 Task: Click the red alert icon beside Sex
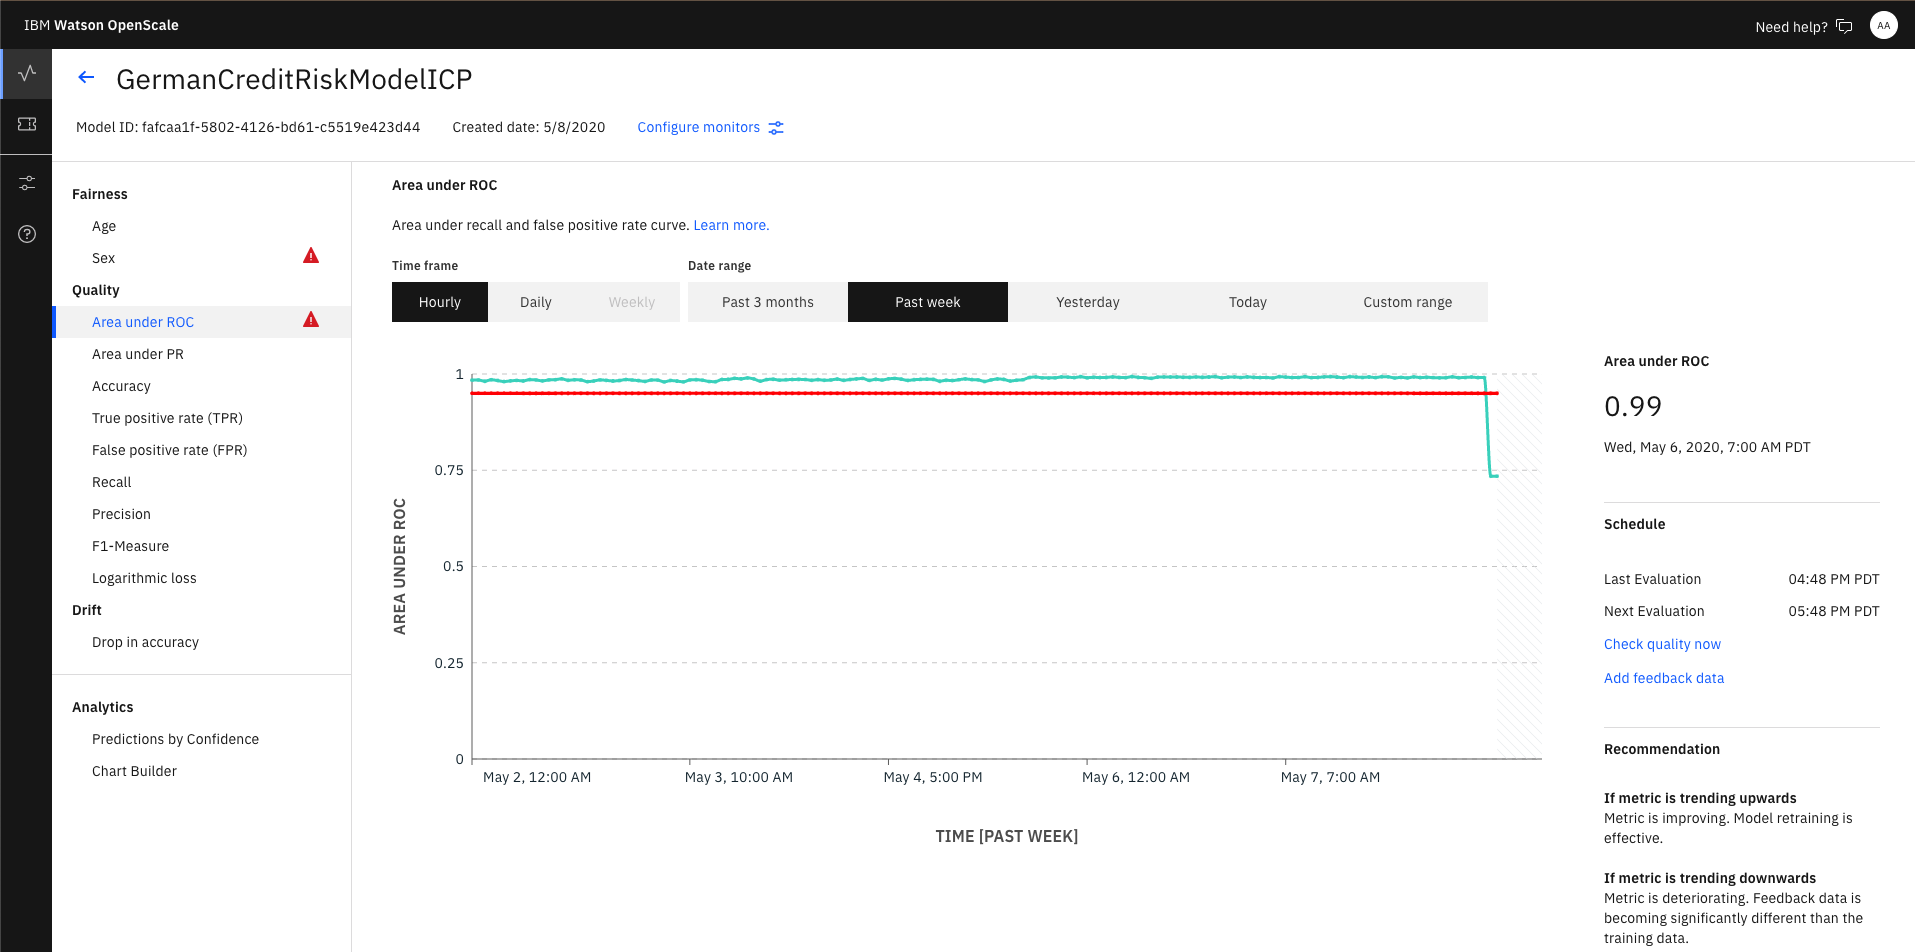pos(311,256)
